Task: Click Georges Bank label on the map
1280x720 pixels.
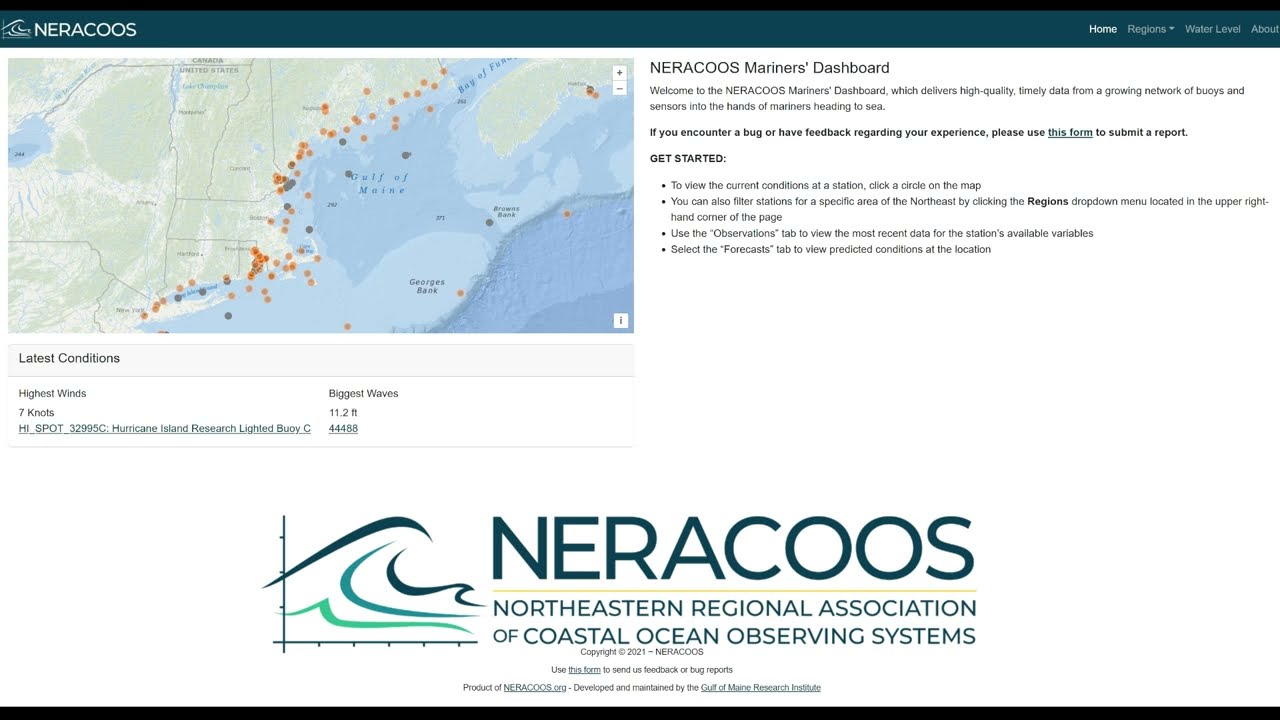Action: pyautogui.click(x=427, y=286)
